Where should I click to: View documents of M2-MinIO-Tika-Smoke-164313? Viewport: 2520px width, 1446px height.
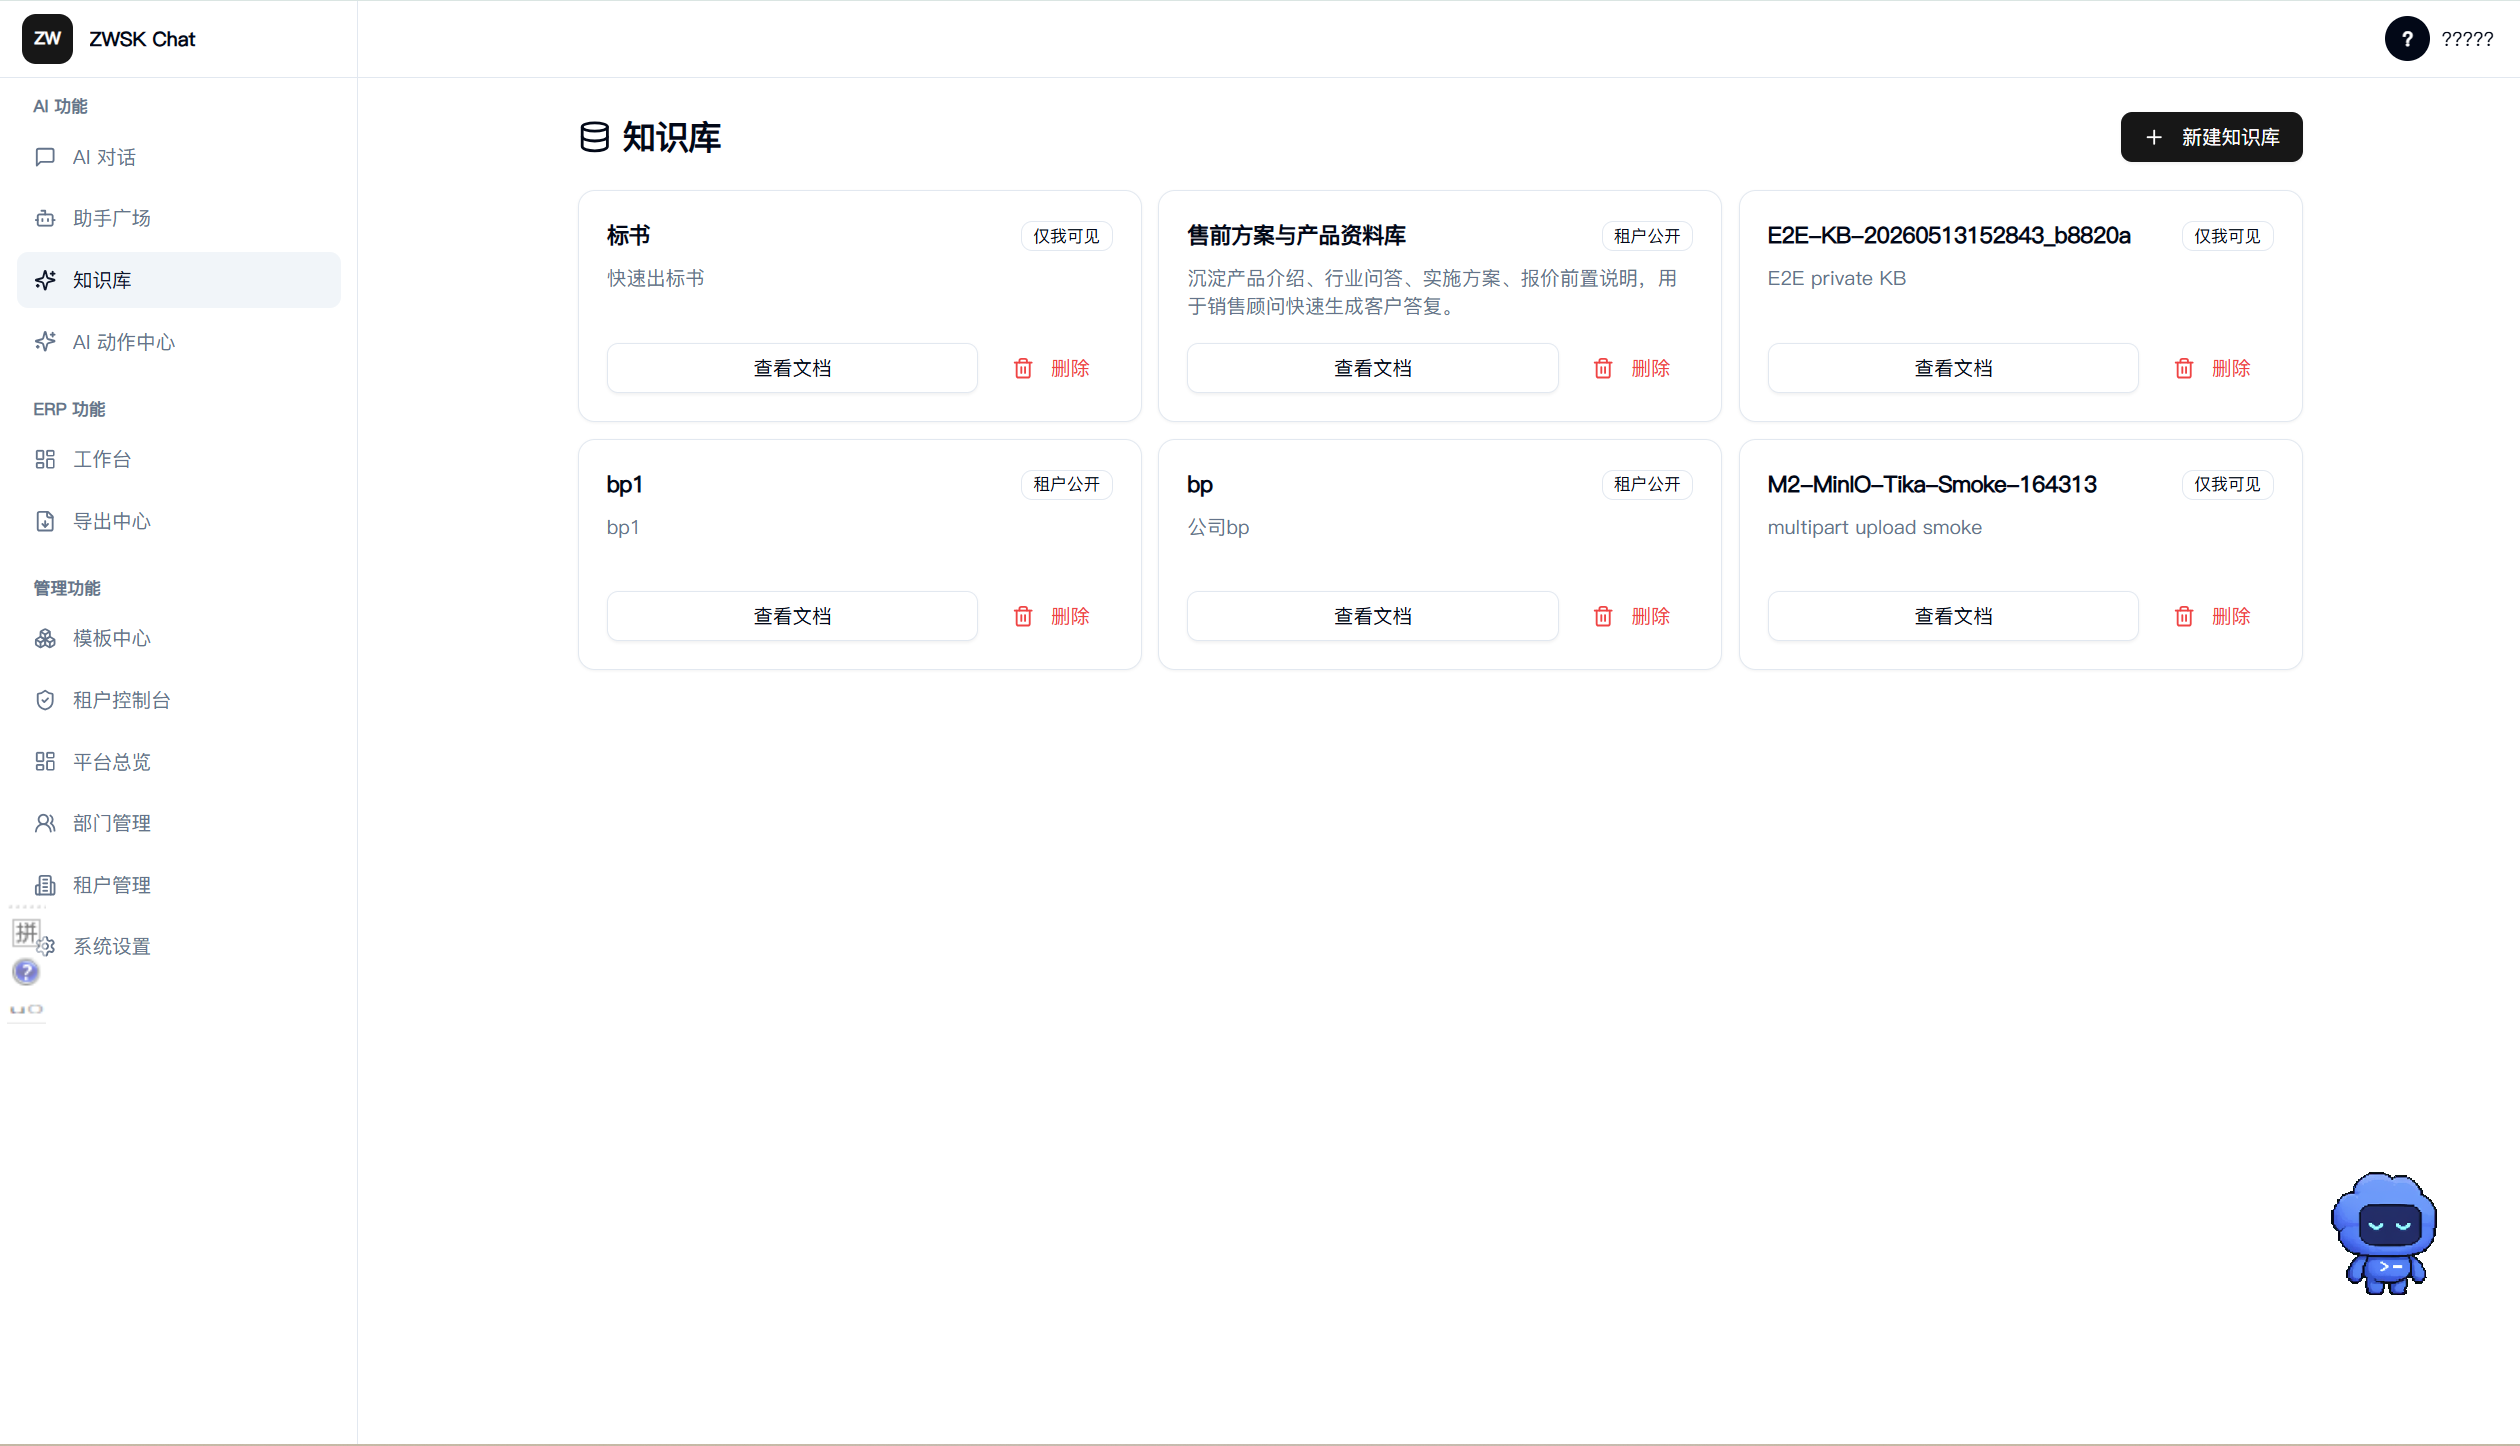[1953, 616]
